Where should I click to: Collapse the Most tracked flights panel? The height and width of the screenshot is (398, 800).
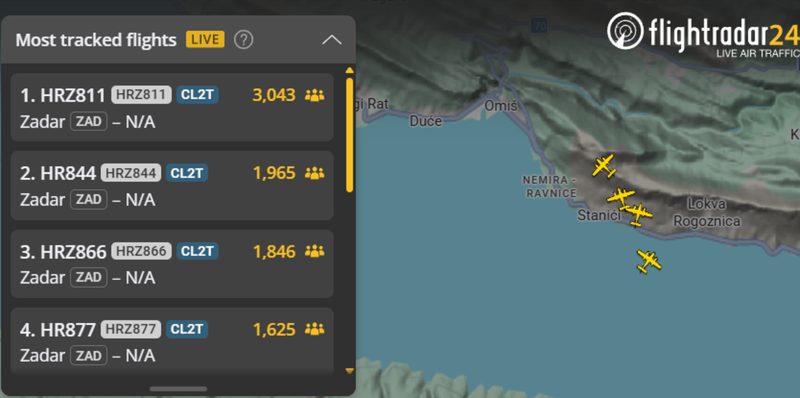tap(332, 40)
